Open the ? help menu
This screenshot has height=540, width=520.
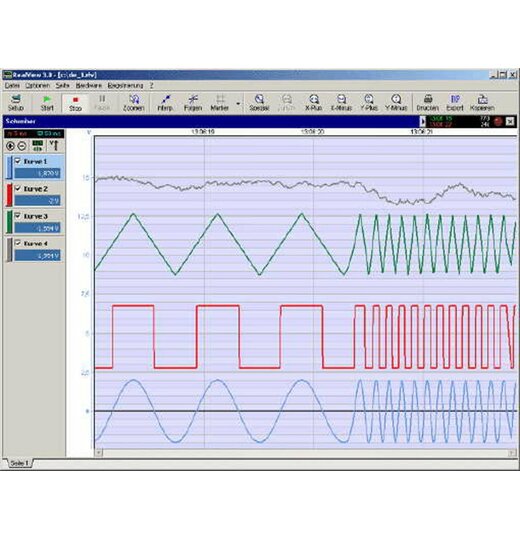(x=152, y=85)
